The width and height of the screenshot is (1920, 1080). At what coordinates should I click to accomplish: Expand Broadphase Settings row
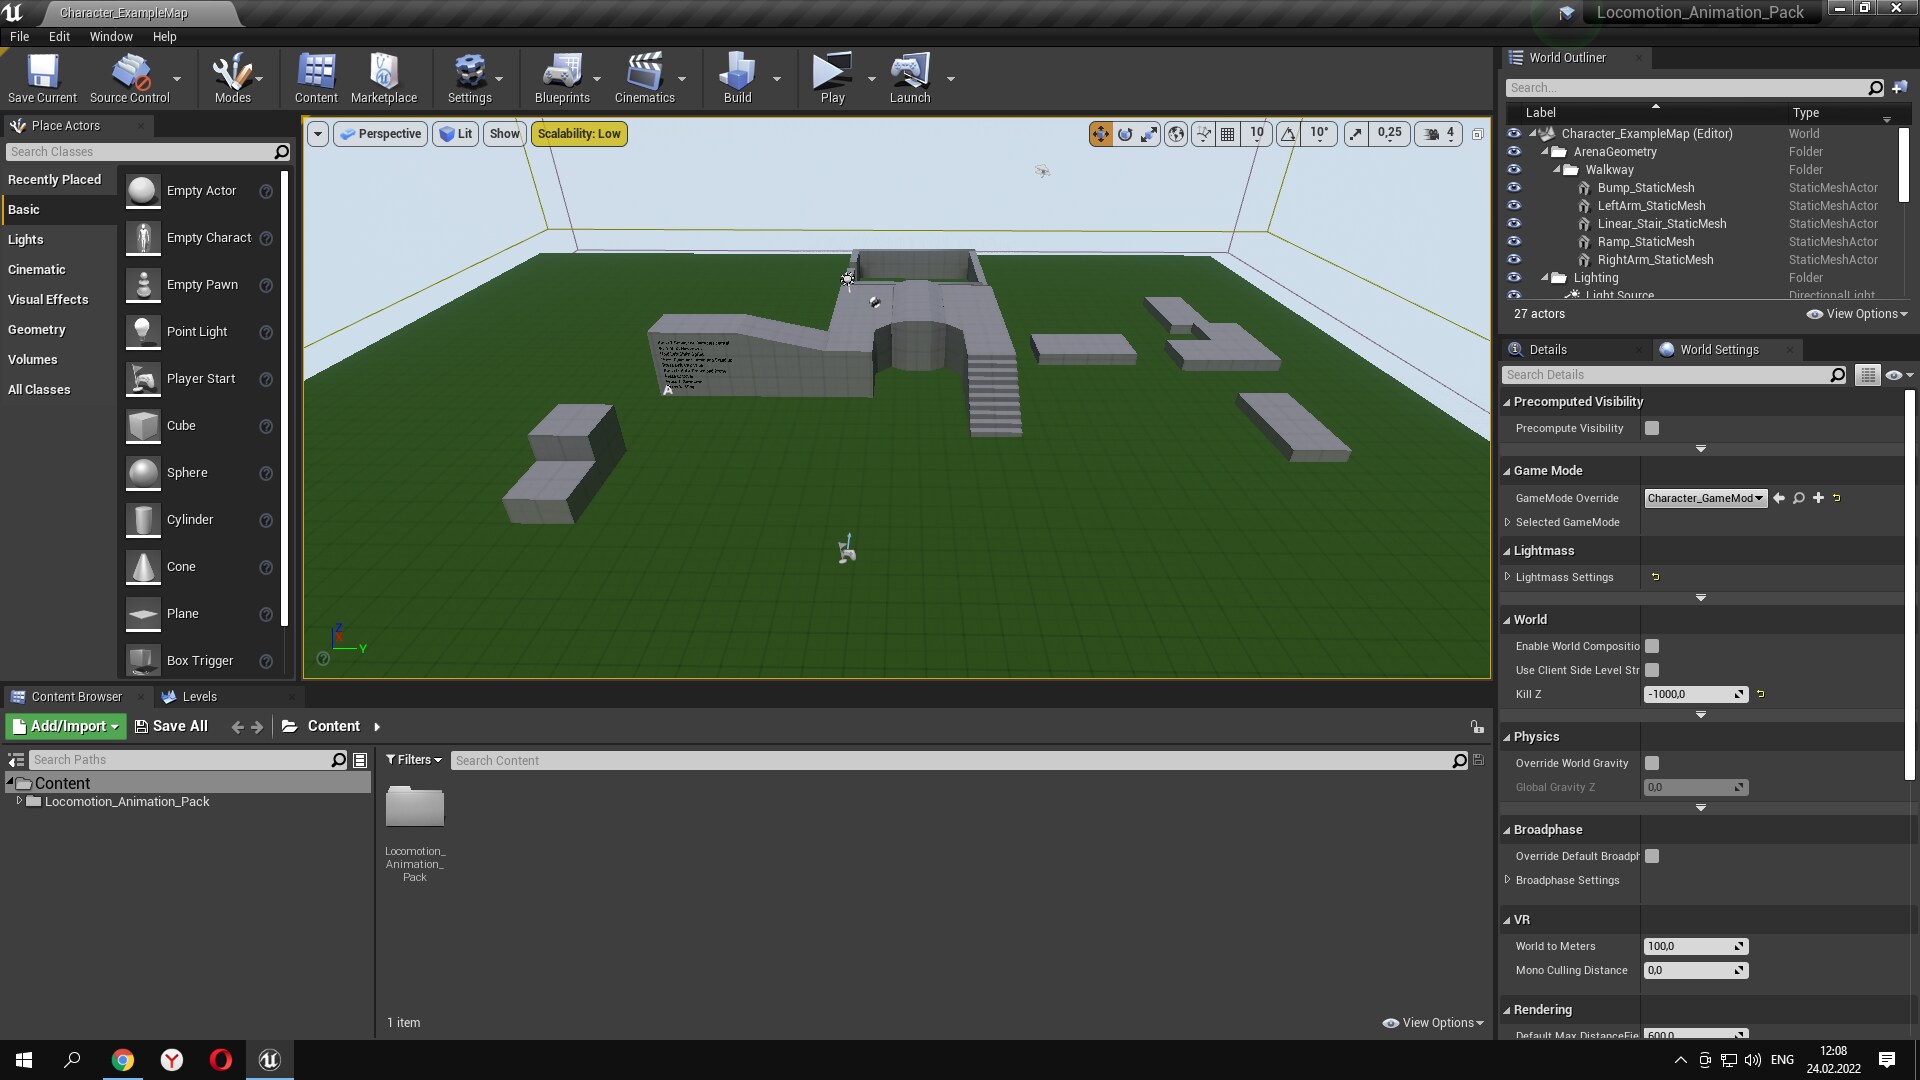pyautogui.click(x=1508, y=880)
